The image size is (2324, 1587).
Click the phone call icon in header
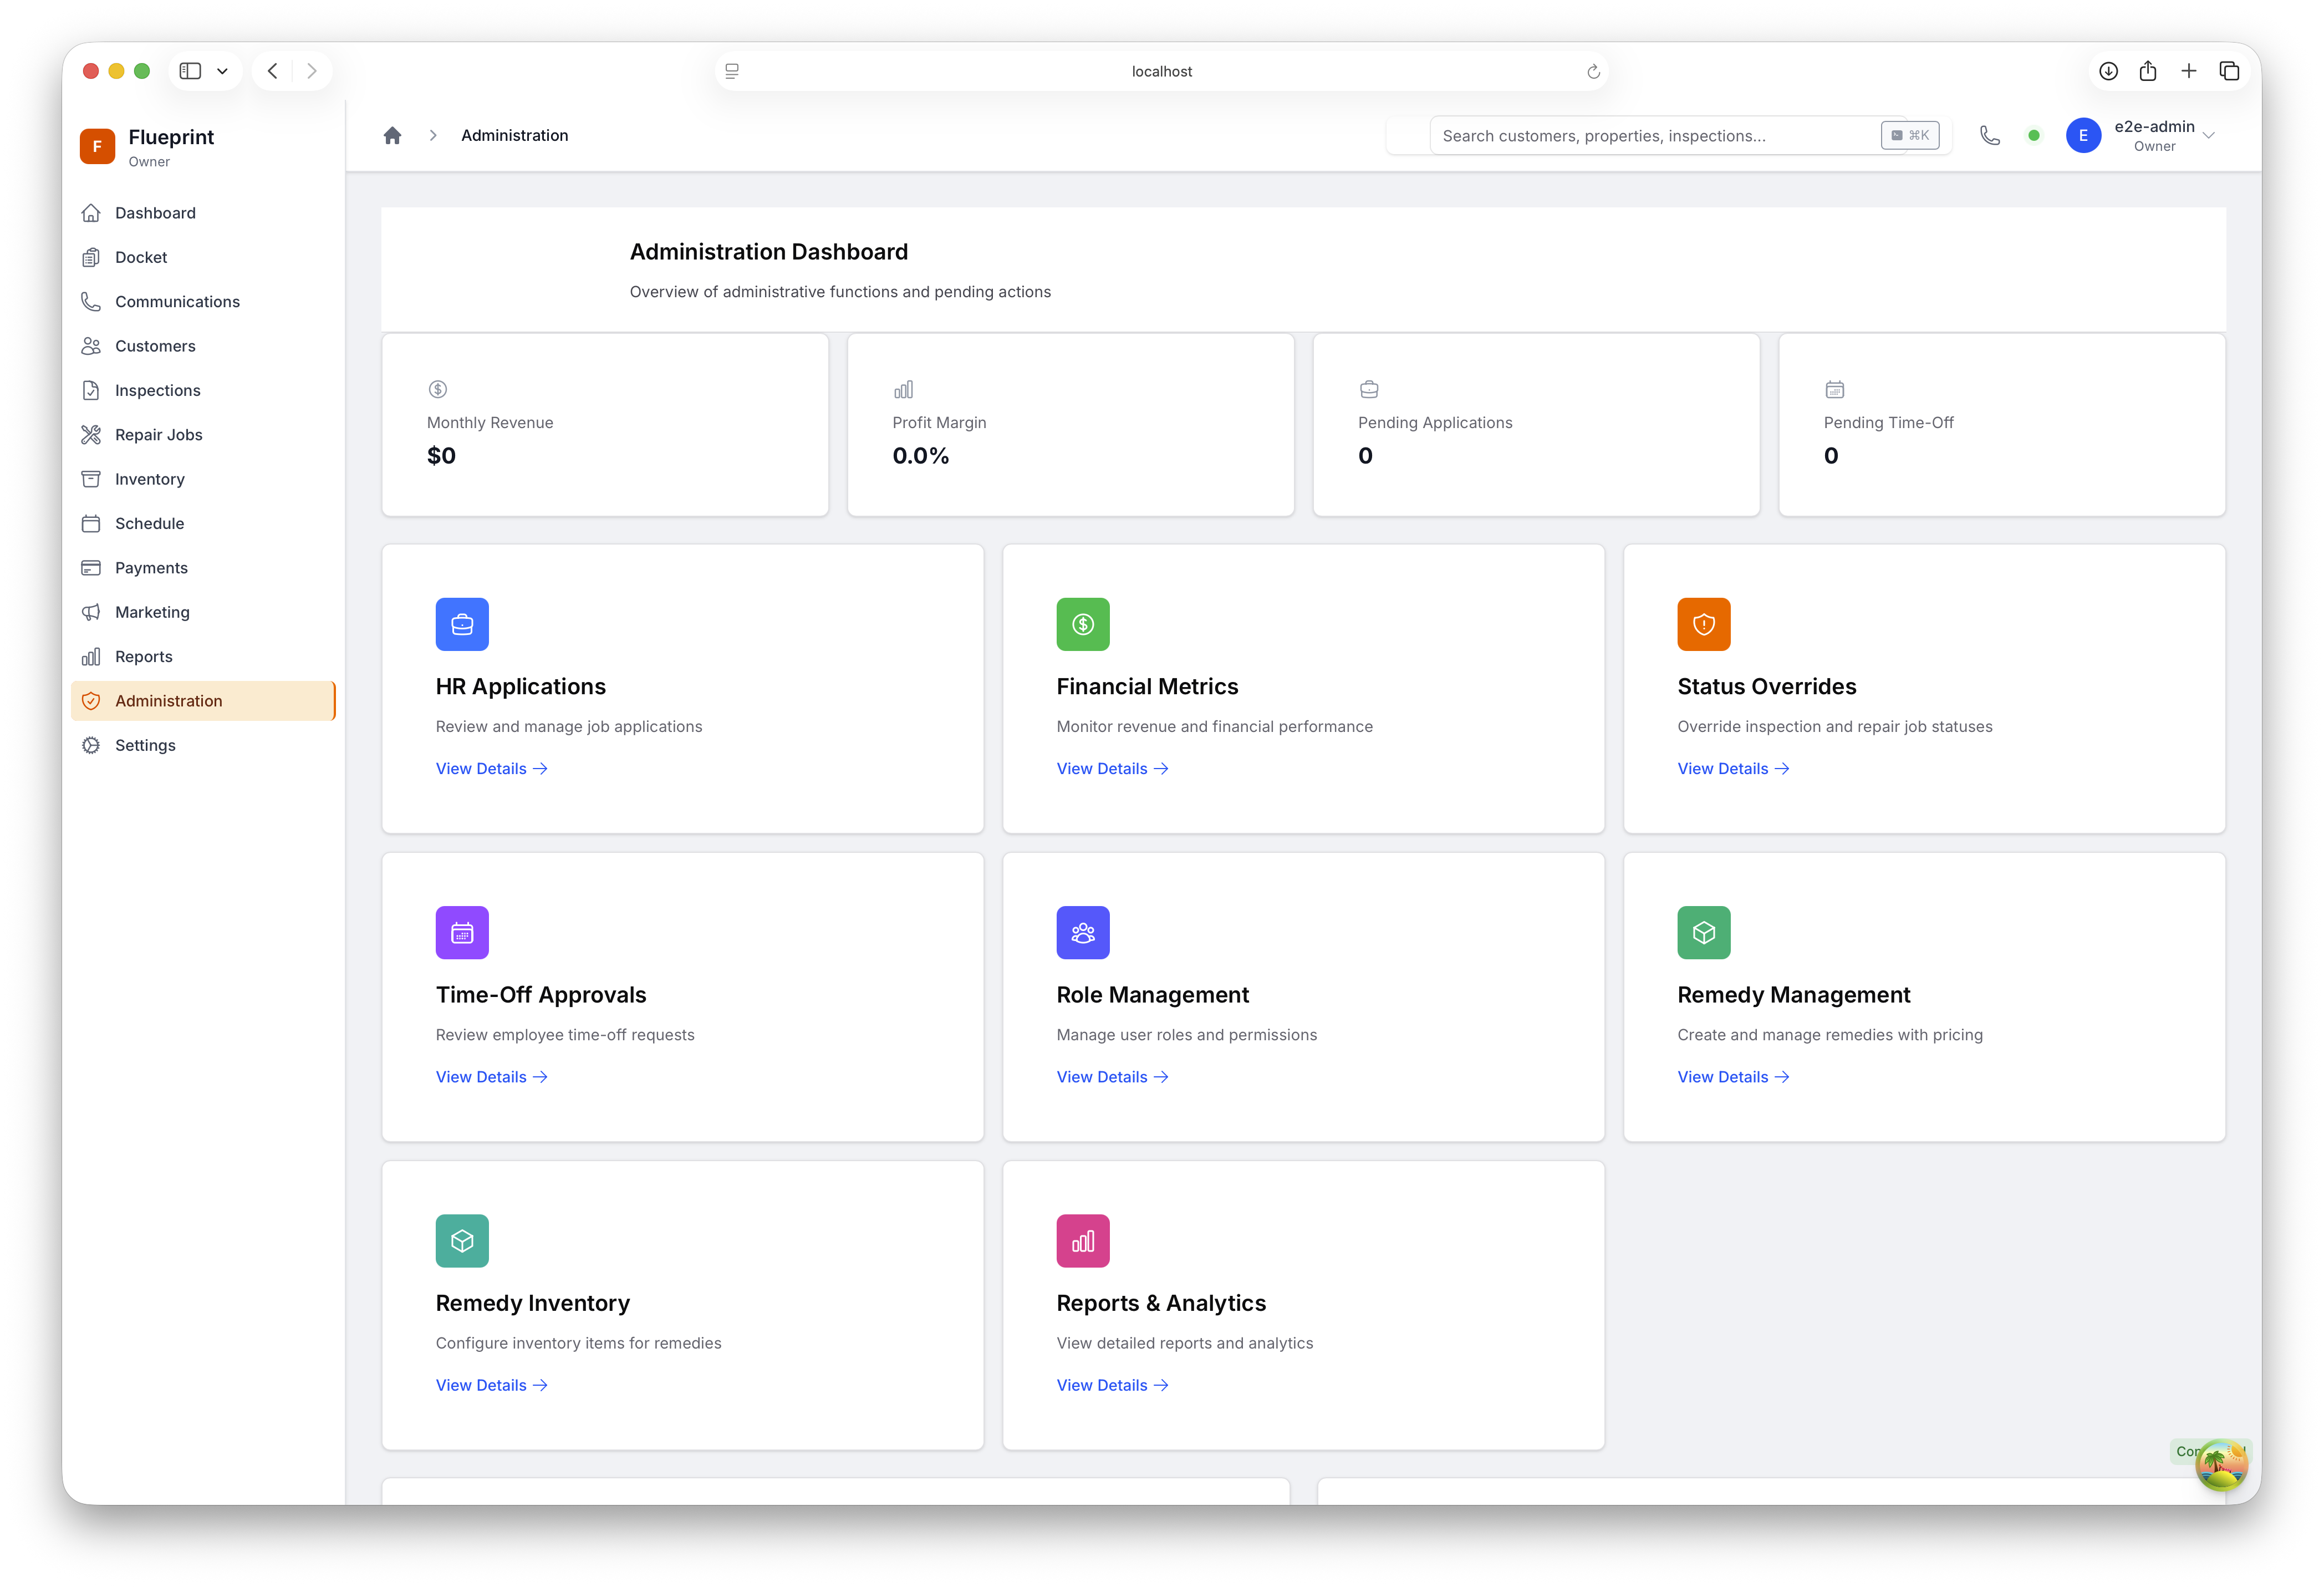pos(1989,135)
